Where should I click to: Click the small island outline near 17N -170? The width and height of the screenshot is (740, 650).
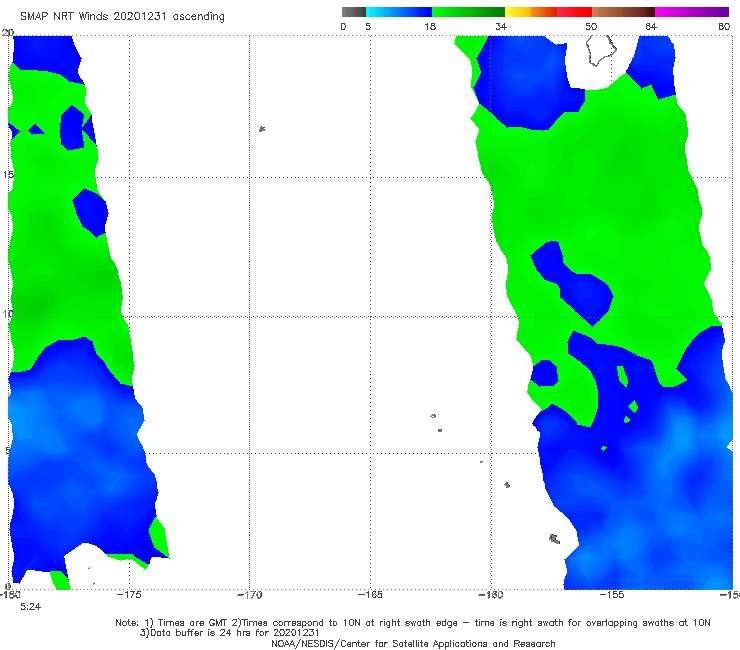point(262,129)
